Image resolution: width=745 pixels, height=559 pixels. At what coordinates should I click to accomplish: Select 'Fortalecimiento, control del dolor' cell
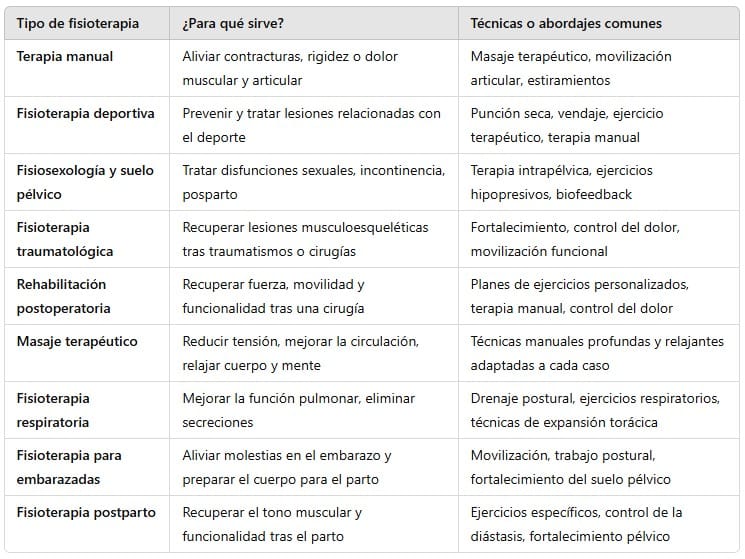pyautogui.click(x=575, y=239)
